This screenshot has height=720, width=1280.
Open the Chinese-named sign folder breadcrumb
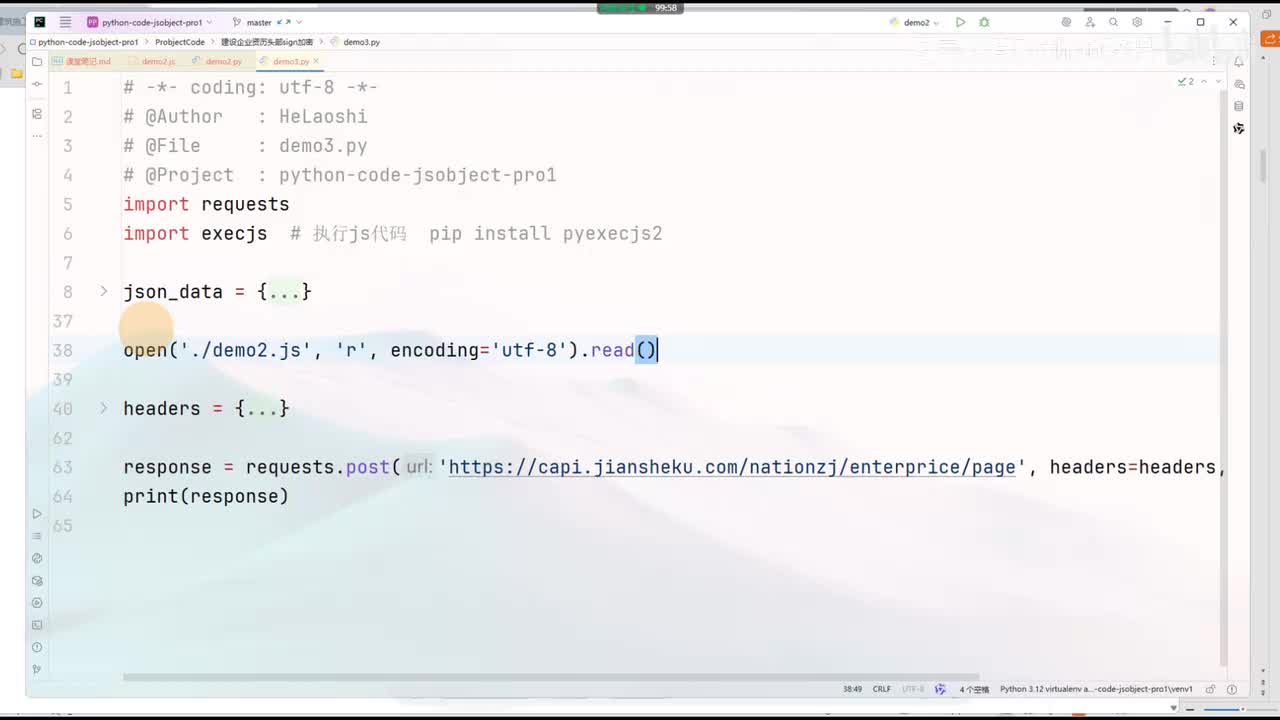pos(267,42)
